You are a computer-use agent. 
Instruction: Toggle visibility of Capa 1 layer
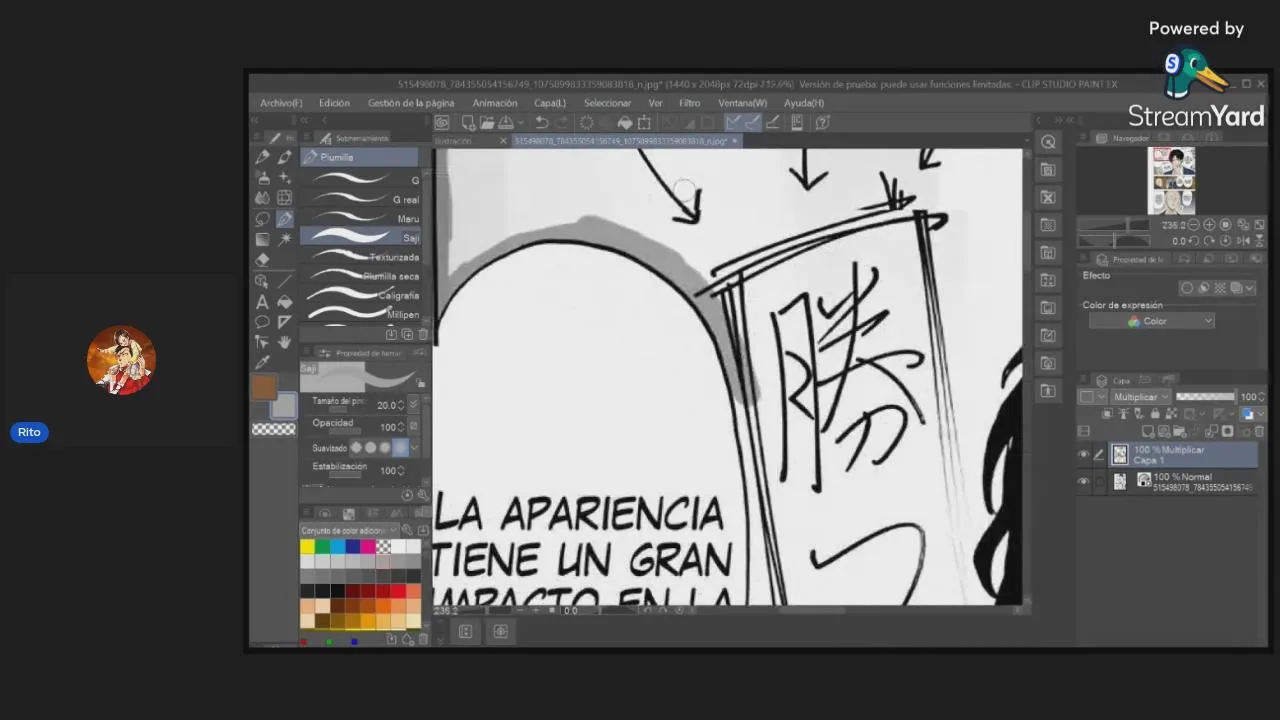(x=1084, y=454)
